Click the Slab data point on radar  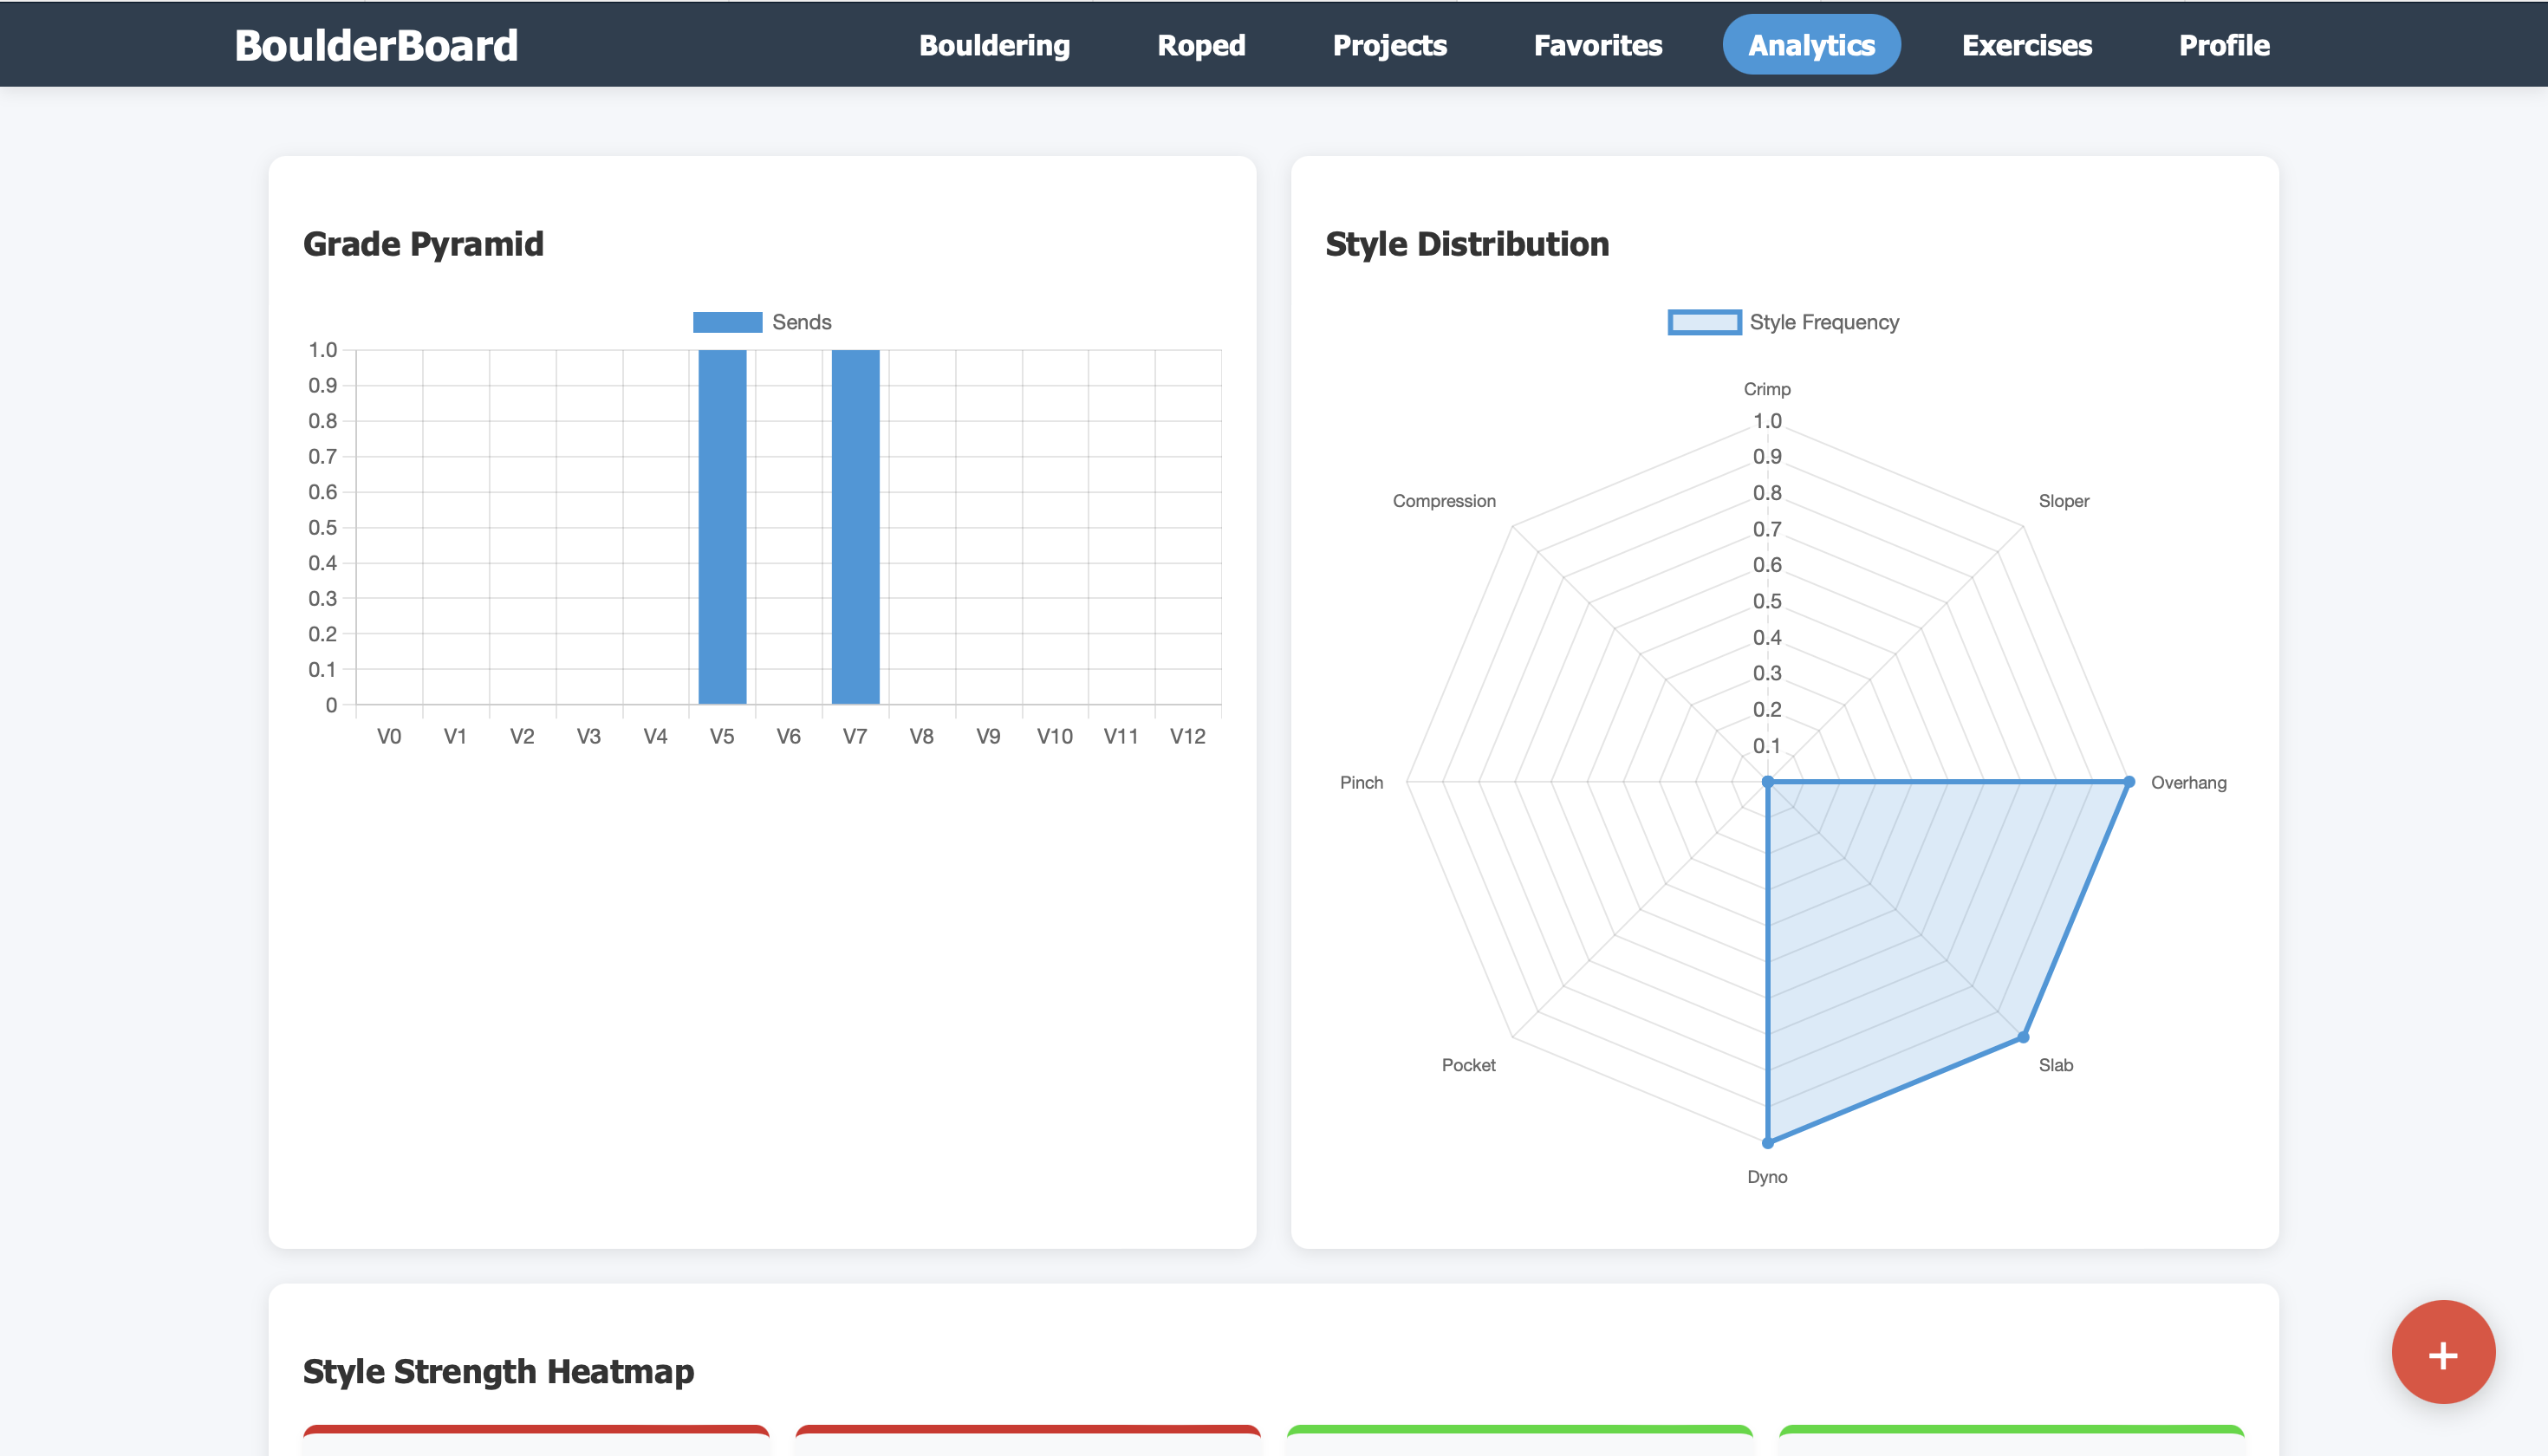2023,1037
